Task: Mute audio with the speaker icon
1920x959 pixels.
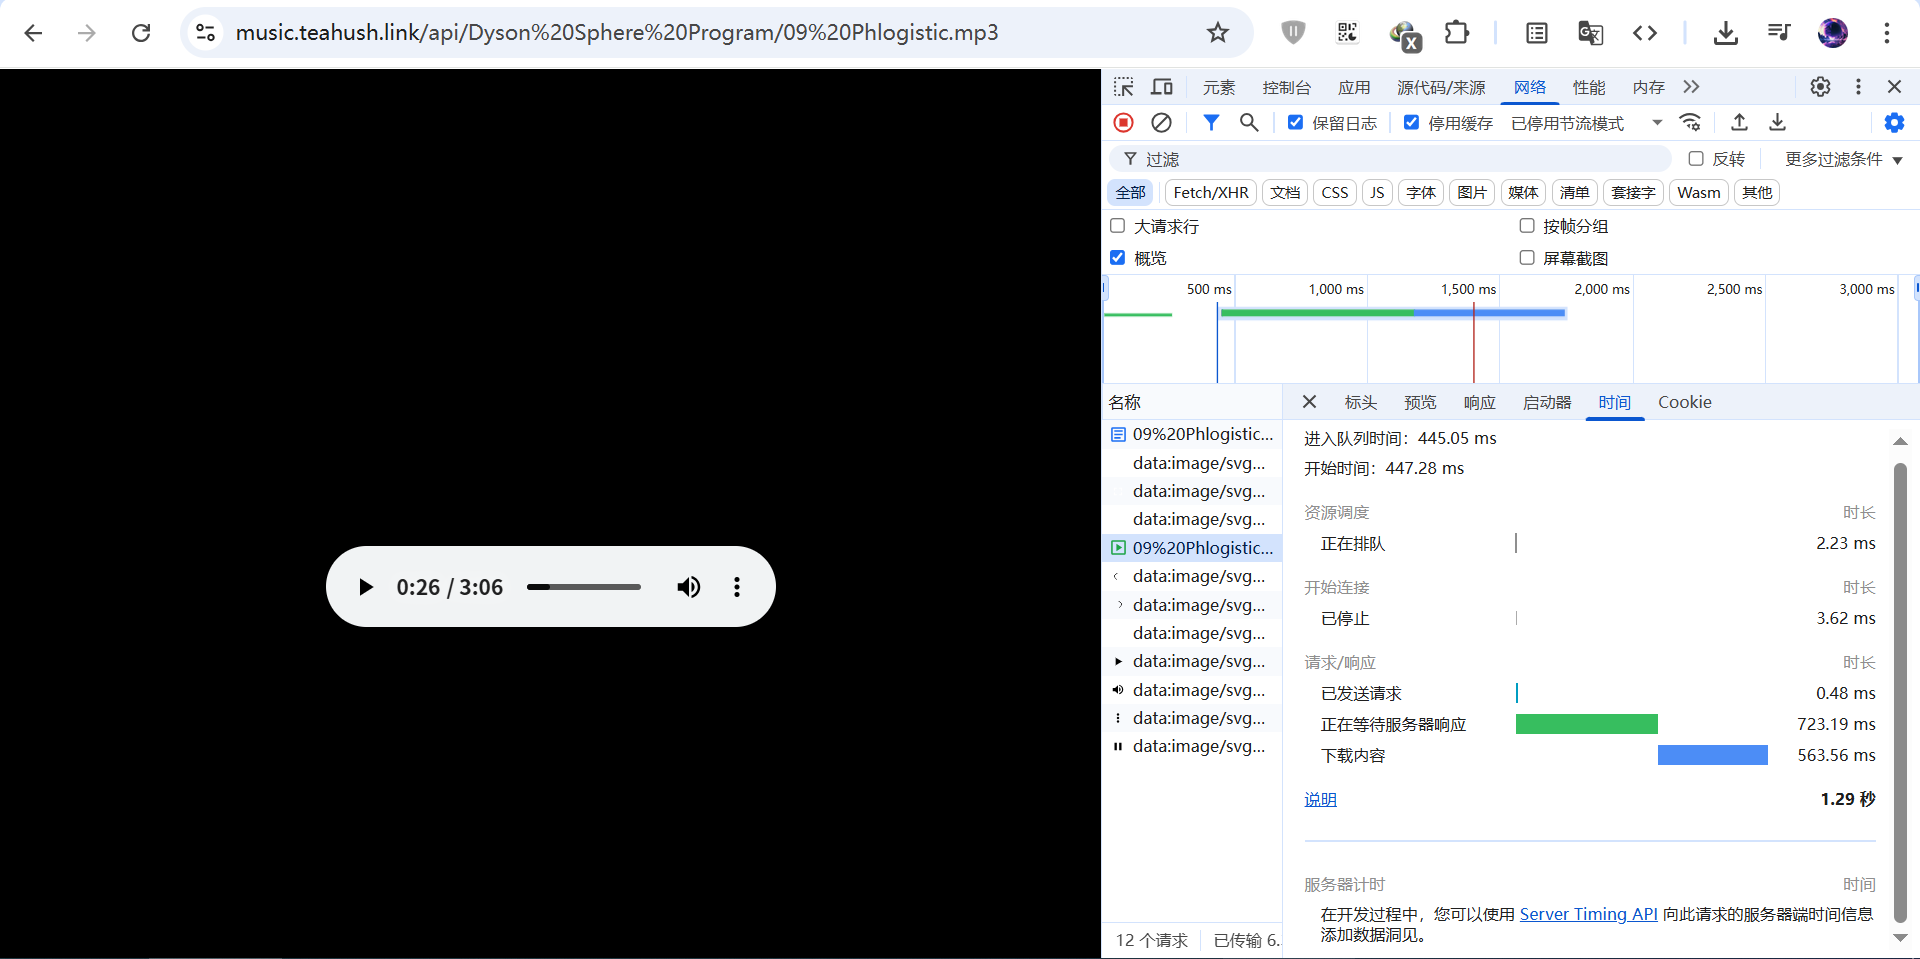Action: 688,587
